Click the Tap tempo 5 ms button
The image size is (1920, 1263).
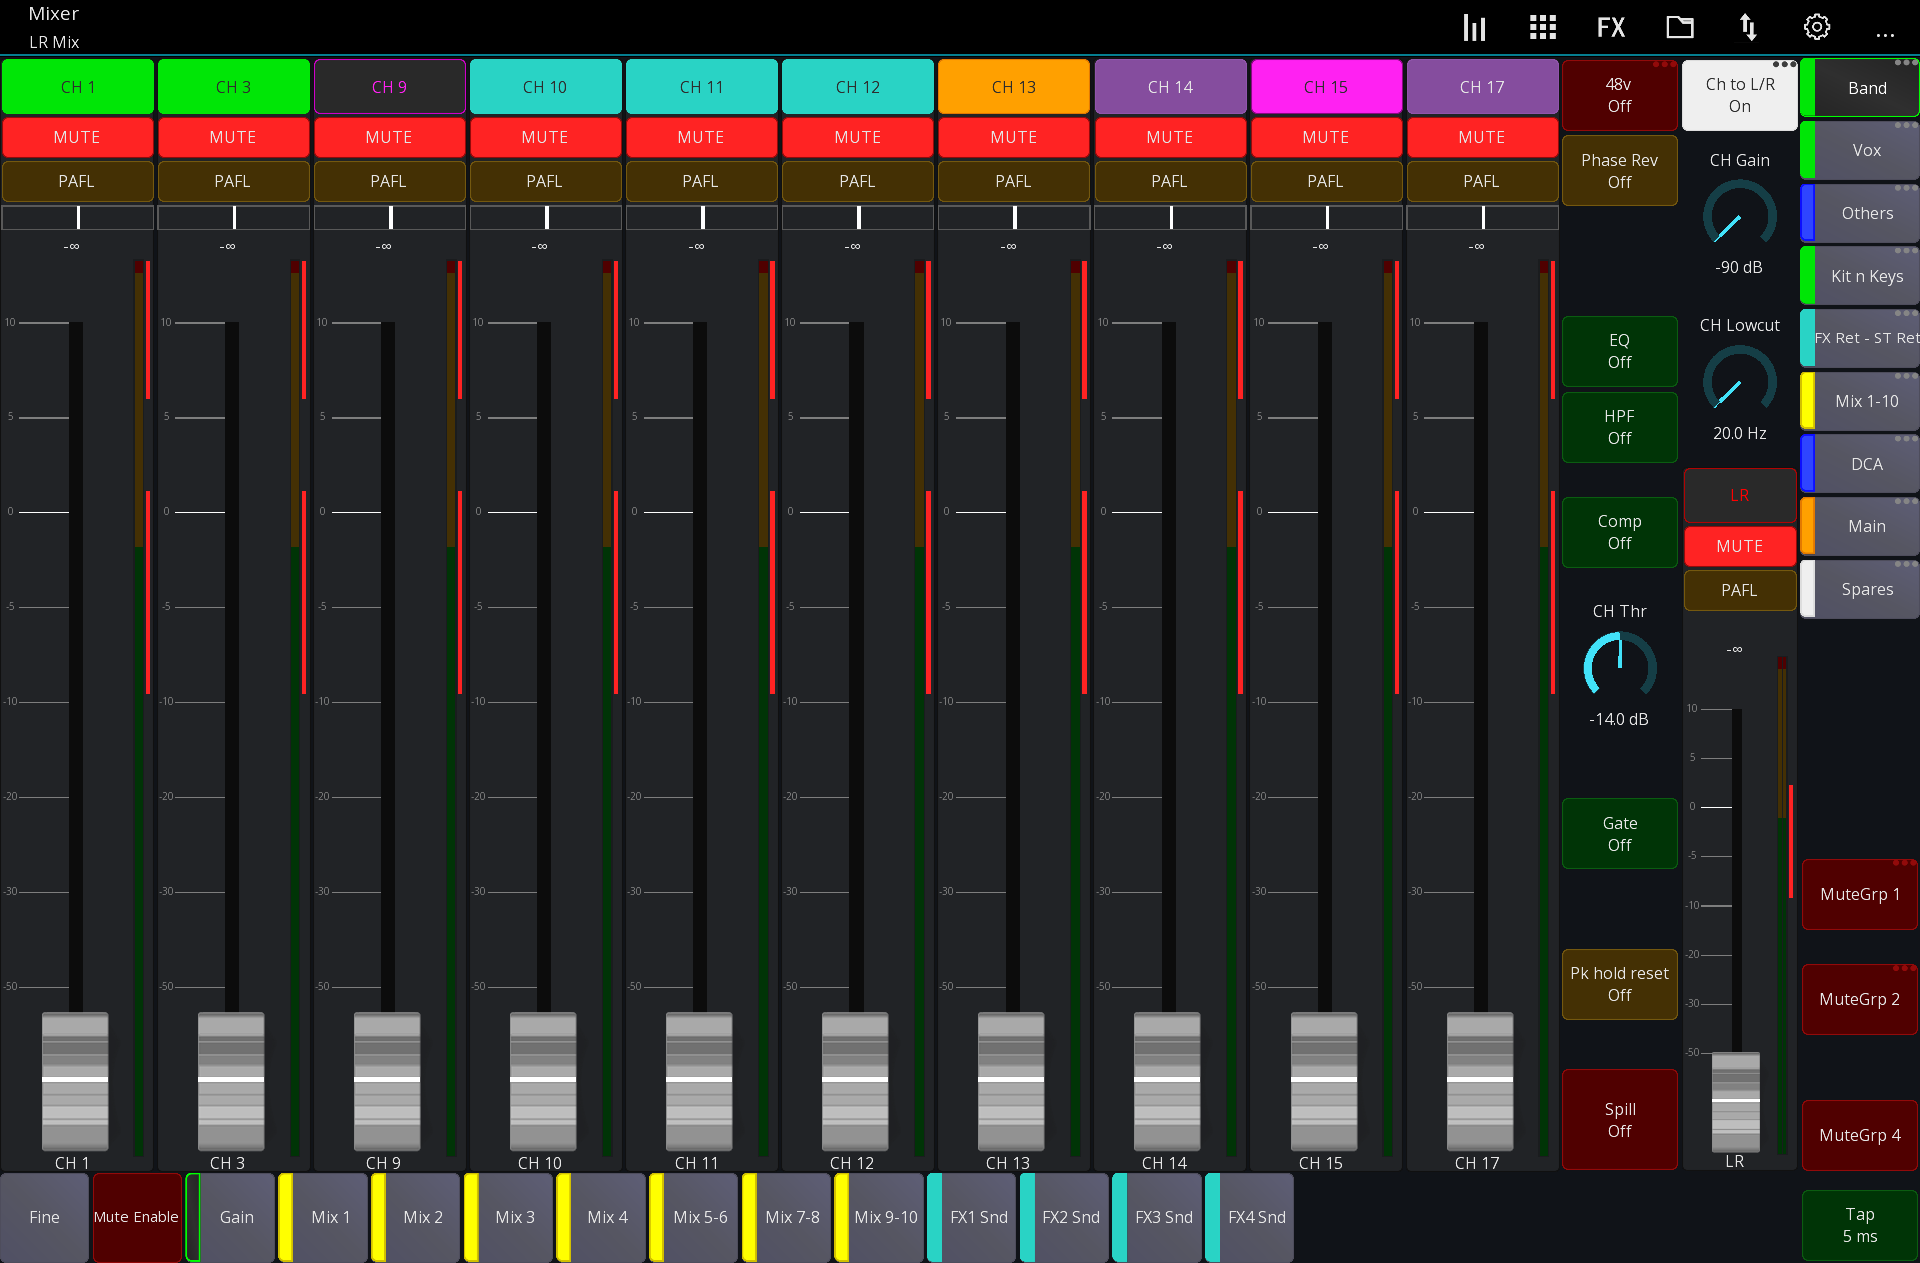coord(1860,1225)
